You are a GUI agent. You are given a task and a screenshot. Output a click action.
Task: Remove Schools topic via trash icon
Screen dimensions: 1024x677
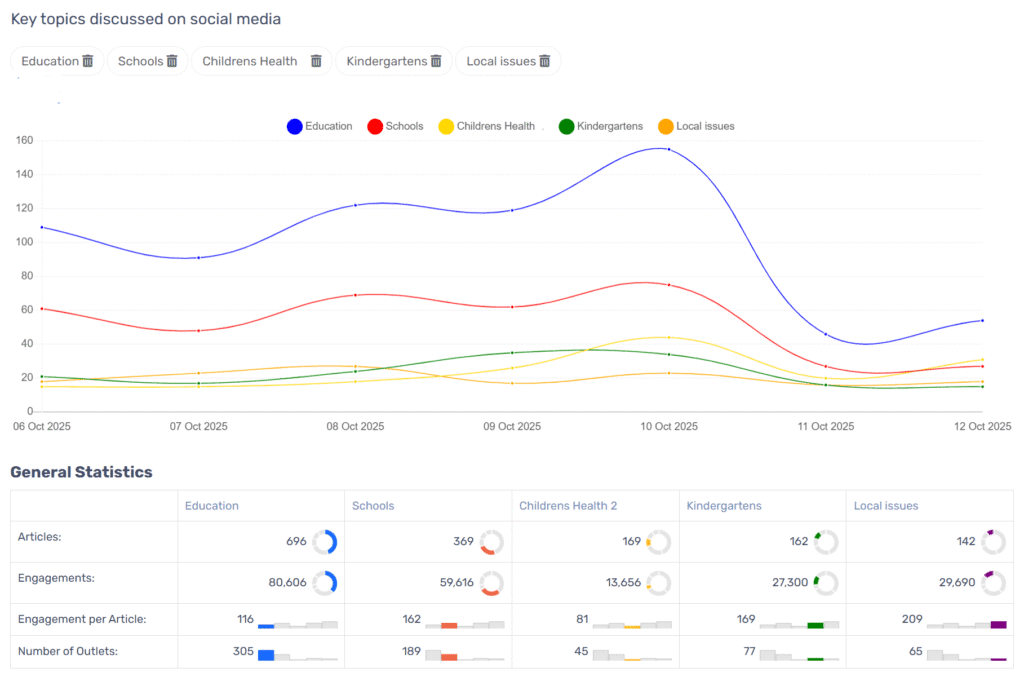click(x=172, y=61)
